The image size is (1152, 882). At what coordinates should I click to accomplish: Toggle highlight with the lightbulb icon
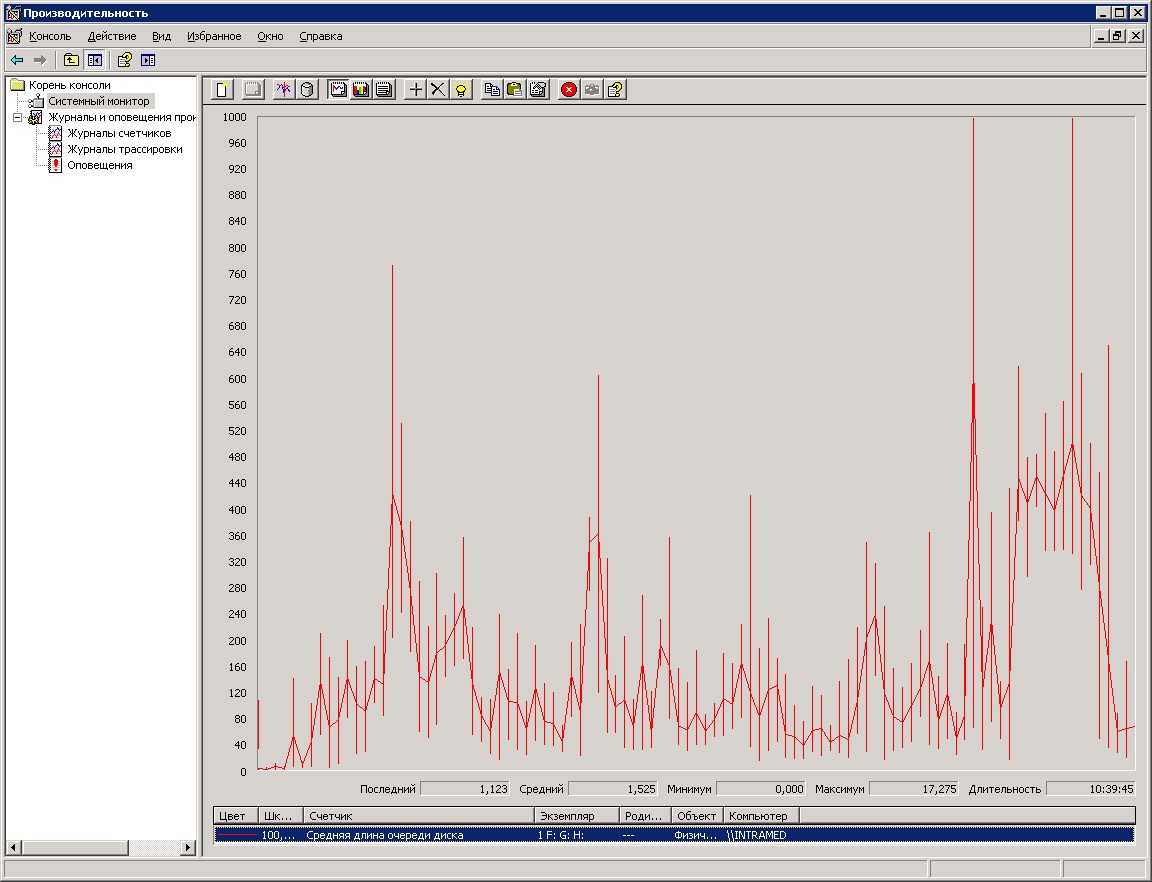click(x=460, y=89)
